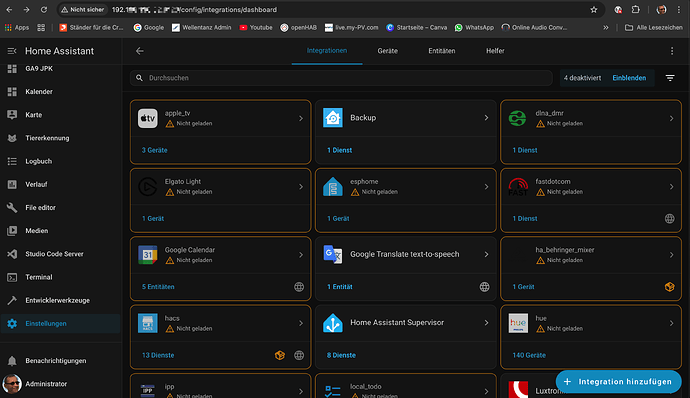The image size is (690, 398).
Task: Click the custom integration box icon on hacs card
Action: (280, 355)
